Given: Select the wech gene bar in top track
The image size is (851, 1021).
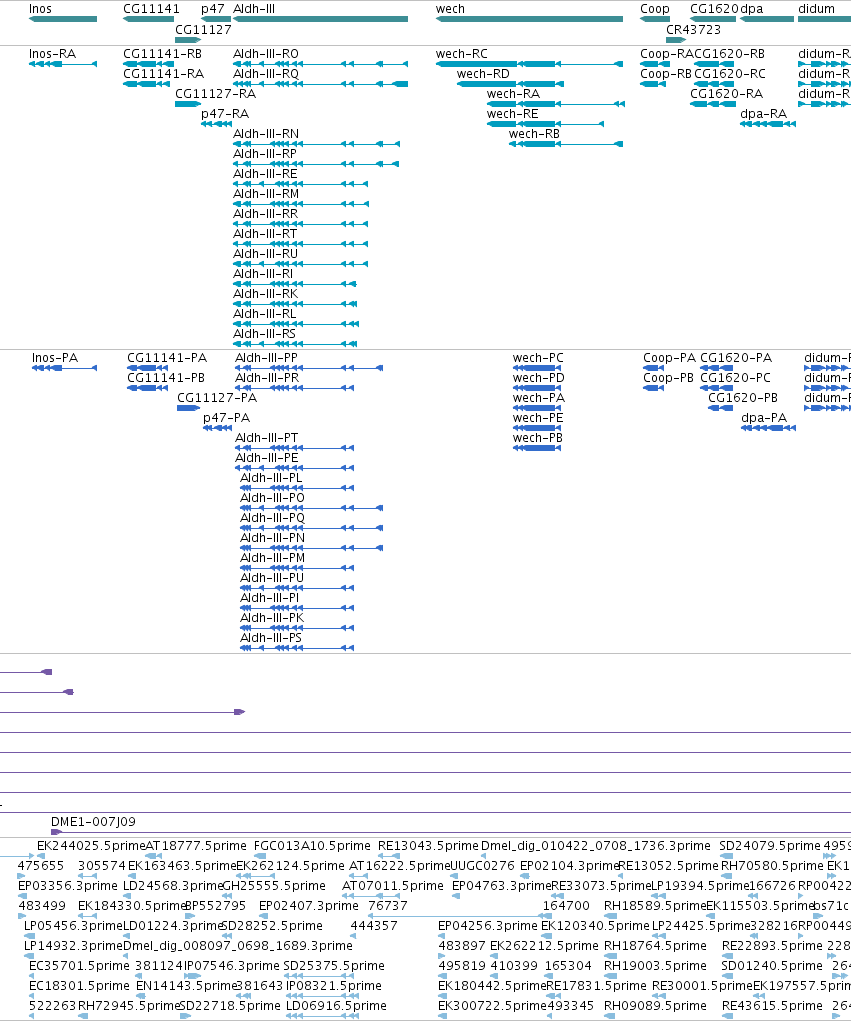Looking at the screenshot, I should pos(529,19).
